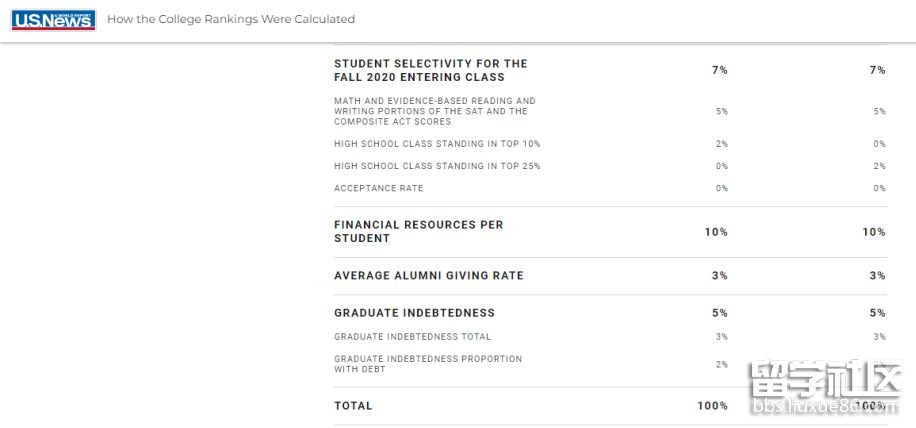The width and height of the screenshot is (916, 428).
Task: Click the U.S. News logo
Action: [x=53, y=20]
